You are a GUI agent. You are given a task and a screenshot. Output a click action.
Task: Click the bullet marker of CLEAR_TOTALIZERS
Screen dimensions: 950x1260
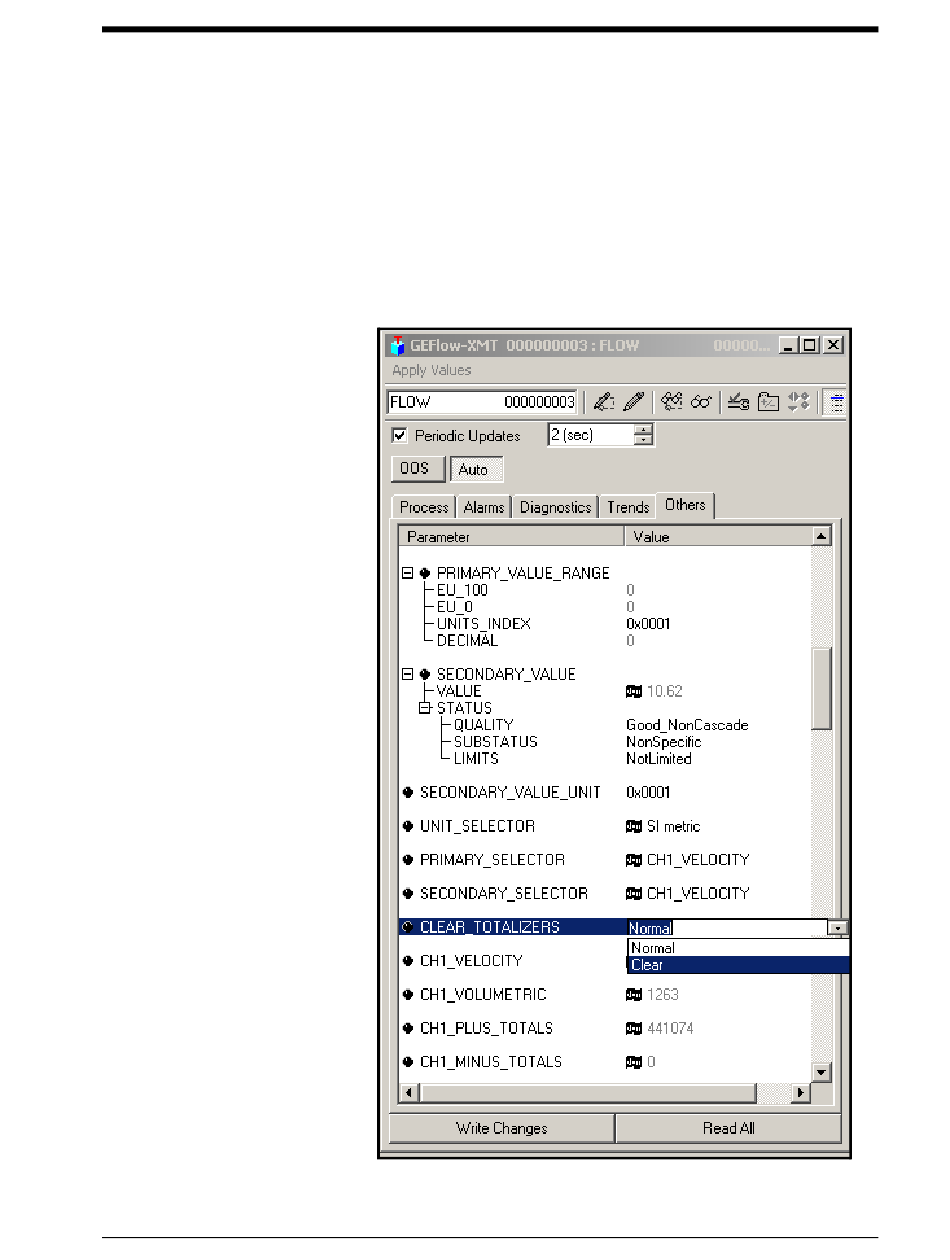[408, 927]
